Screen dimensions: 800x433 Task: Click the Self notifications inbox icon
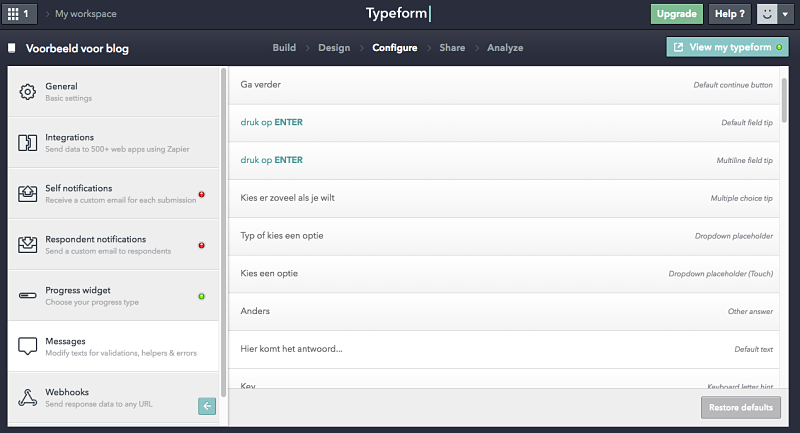point(28,194)
